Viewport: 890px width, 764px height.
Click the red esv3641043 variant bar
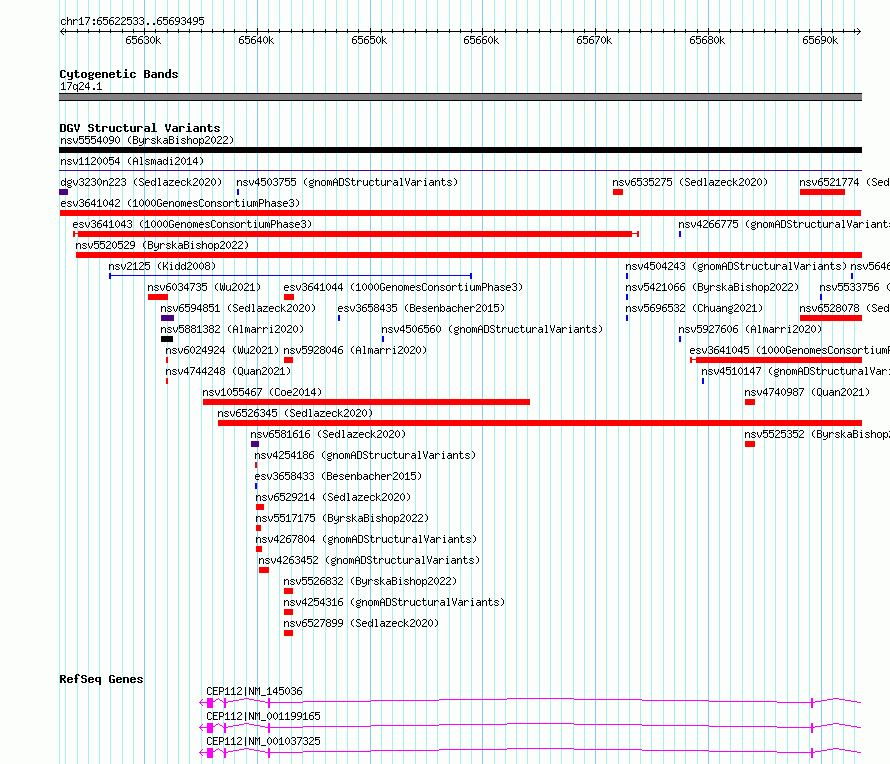click(x=356, y=234)
